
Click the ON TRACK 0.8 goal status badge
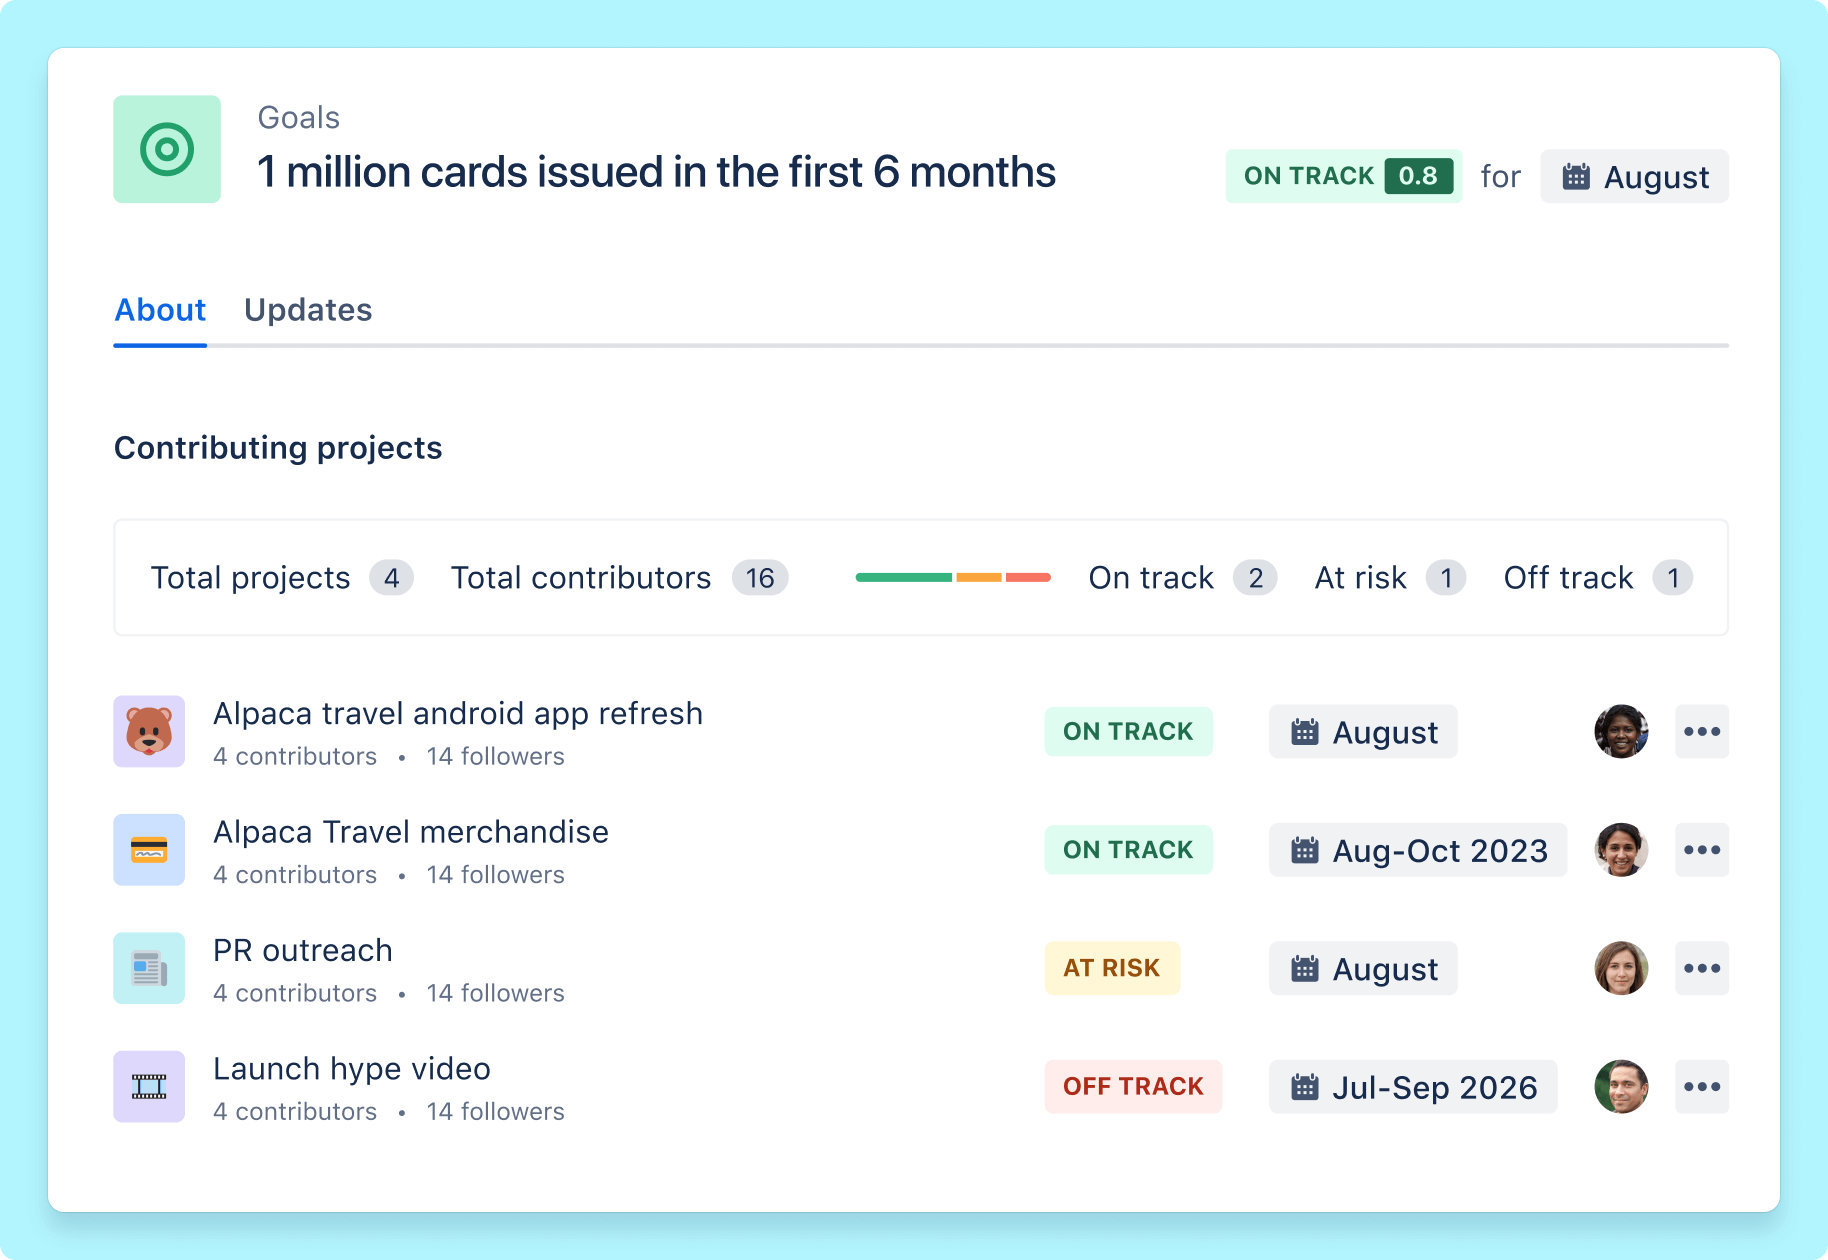(x=1343, y=176)
